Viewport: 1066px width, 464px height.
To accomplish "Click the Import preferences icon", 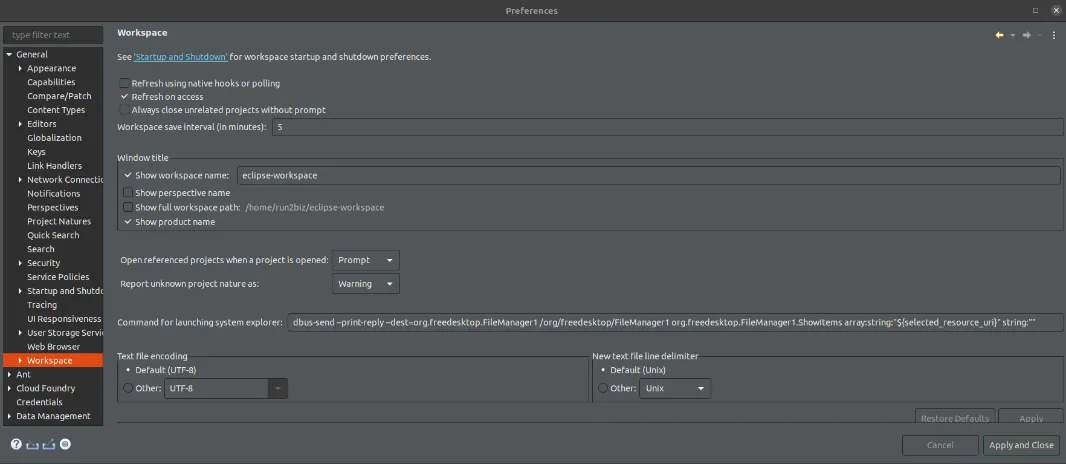I will [x=32, y=444].
